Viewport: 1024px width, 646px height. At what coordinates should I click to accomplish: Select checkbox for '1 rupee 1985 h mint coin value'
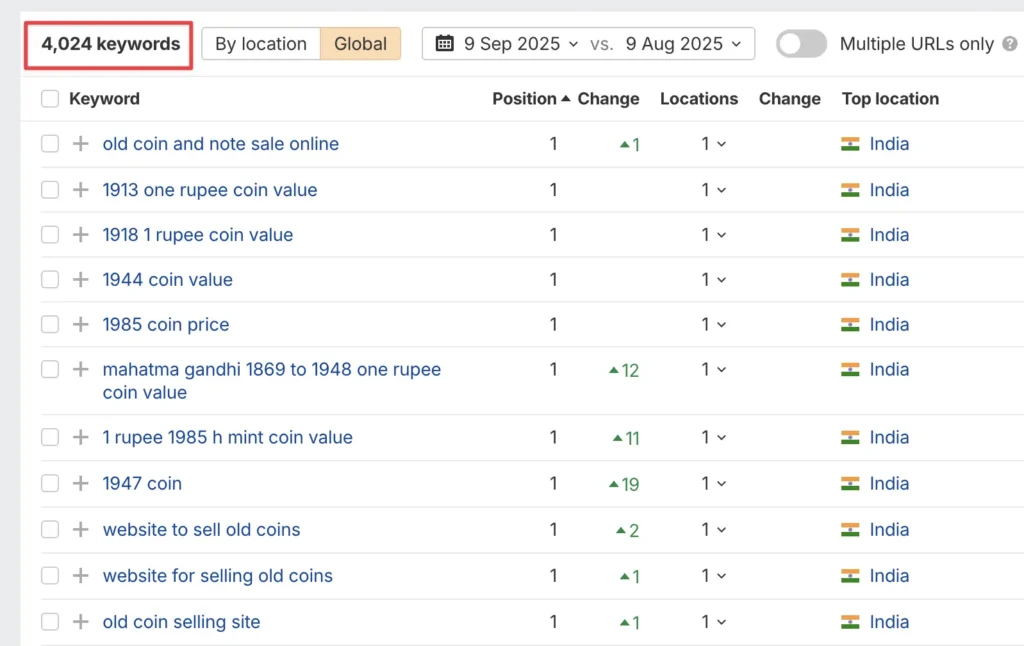pyautogui.click(x=50, y=438)
